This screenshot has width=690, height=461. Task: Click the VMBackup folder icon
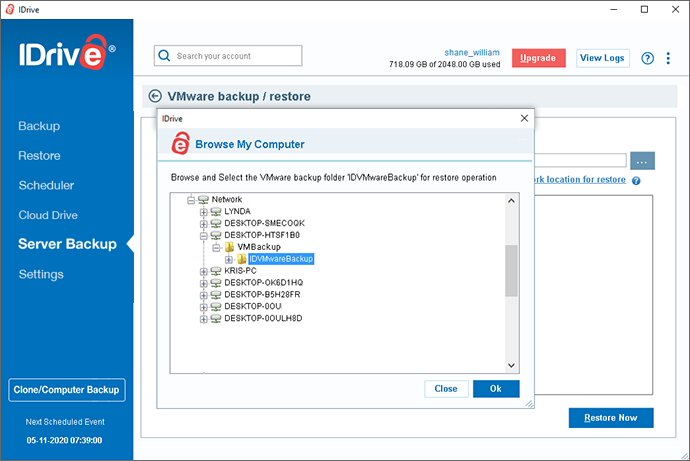click(229, 247)
